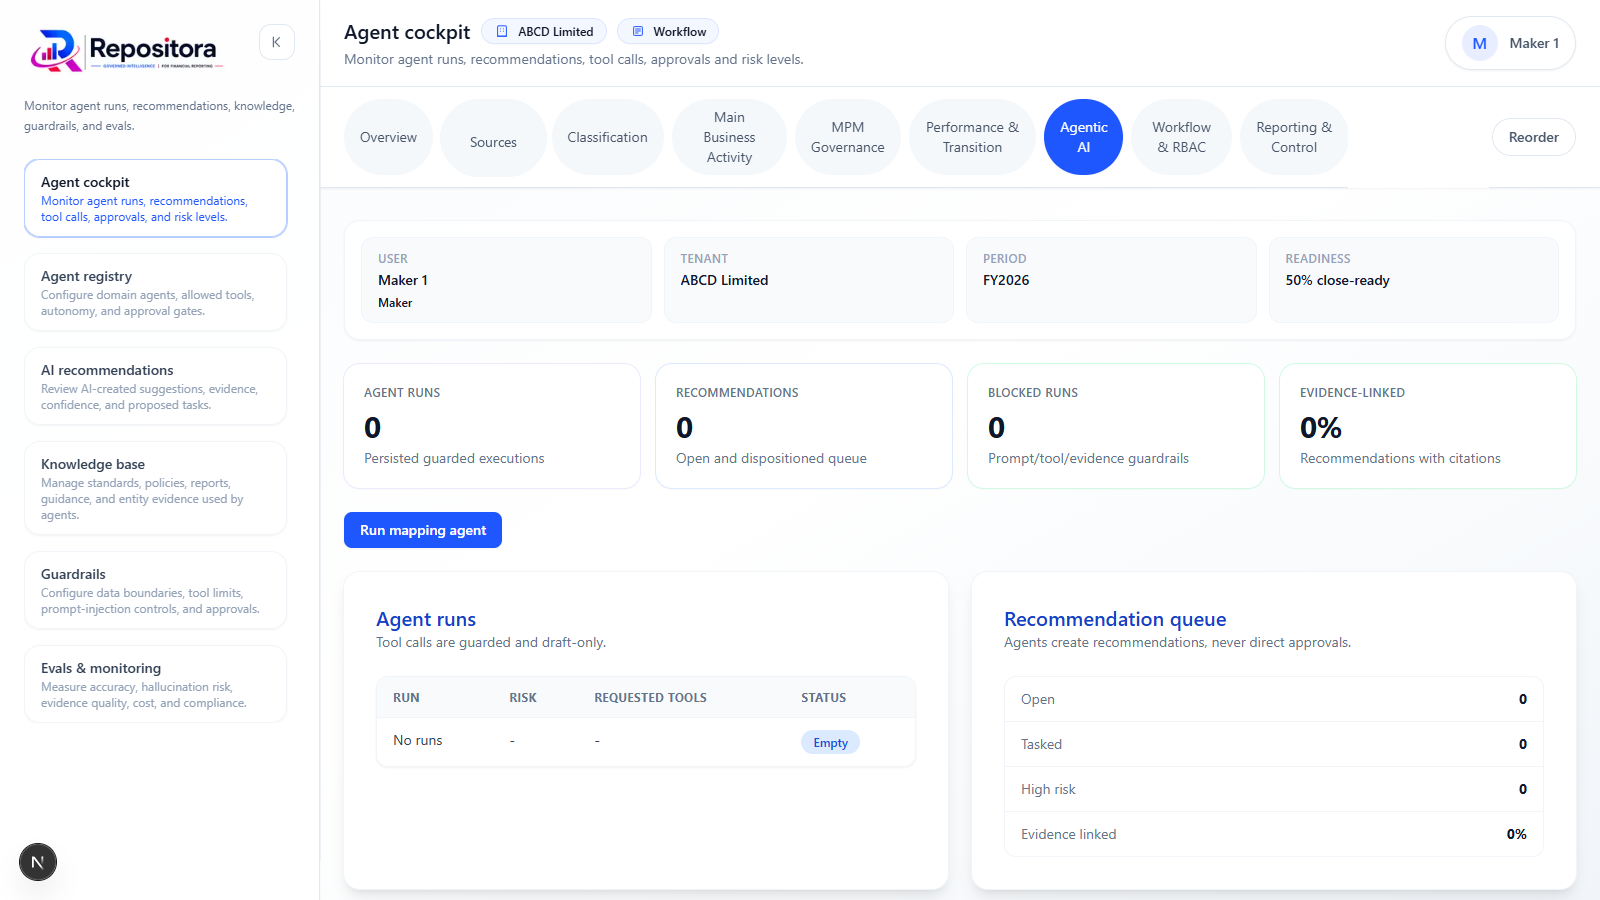Click the Recommendations stat card
This screenshot has height=900, width=1600.
(x=804, y=426)
